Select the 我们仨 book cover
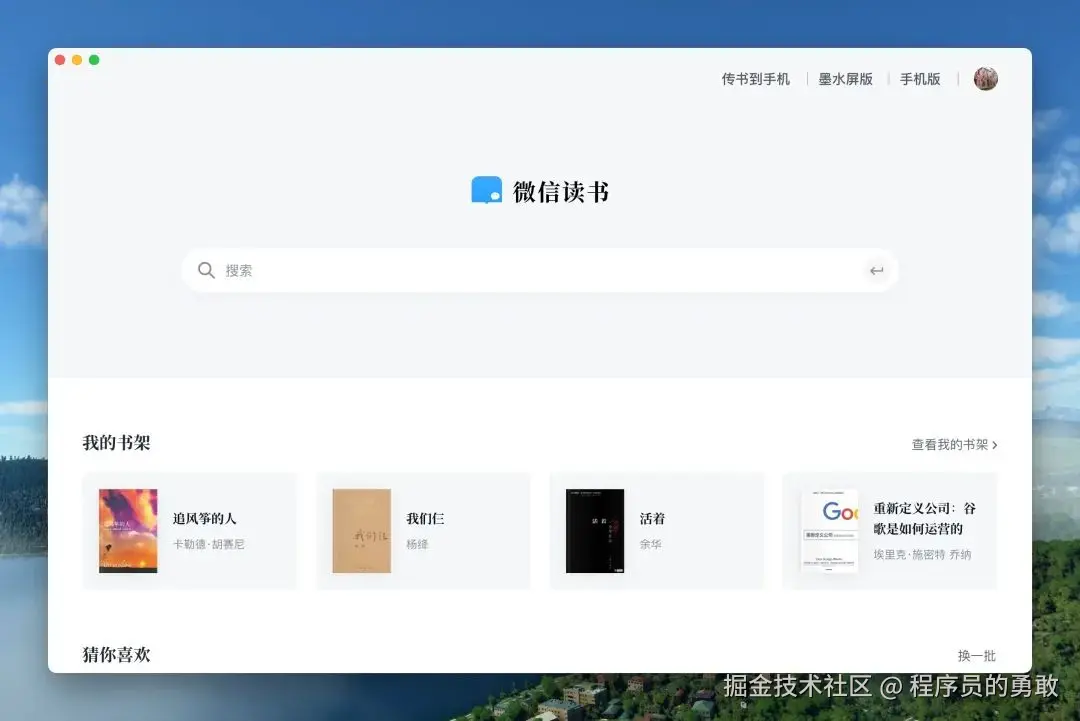Viewport: 1080px width, 721px height. click(361, 530)
